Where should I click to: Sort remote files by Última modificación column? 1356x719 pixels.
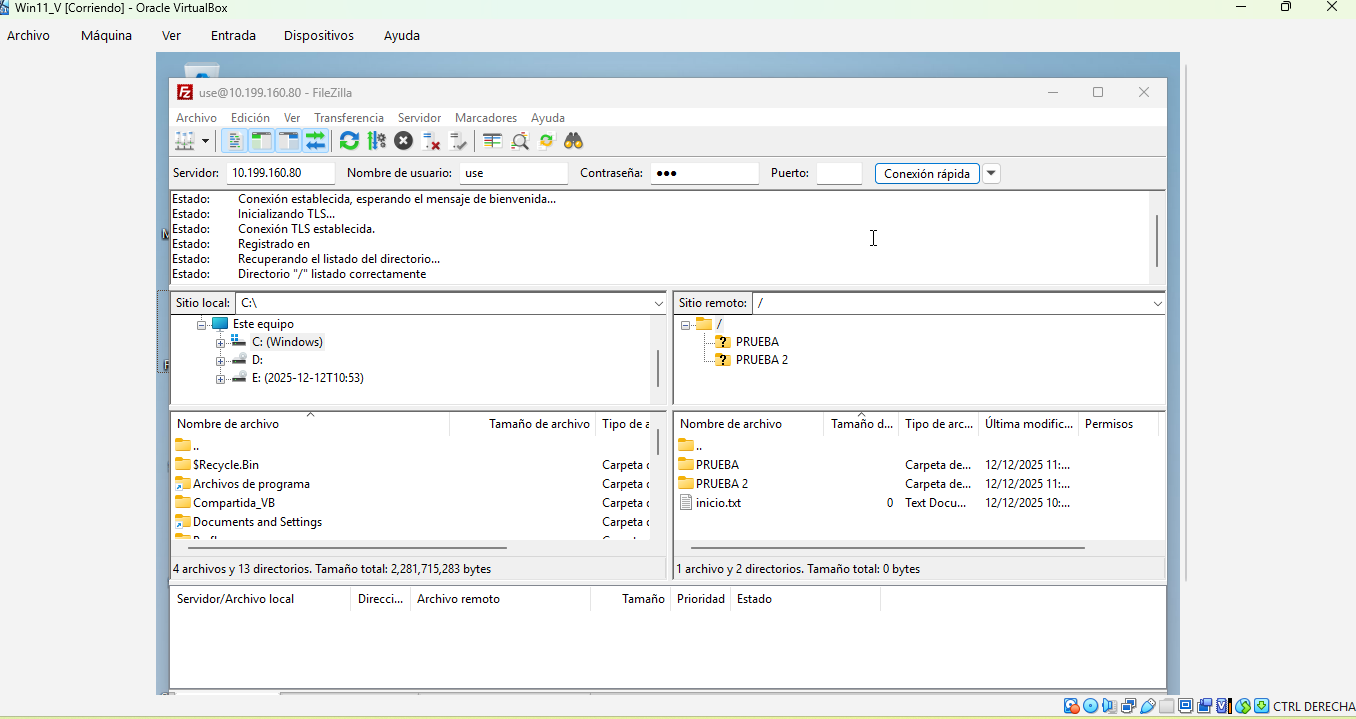point(1028,424)
